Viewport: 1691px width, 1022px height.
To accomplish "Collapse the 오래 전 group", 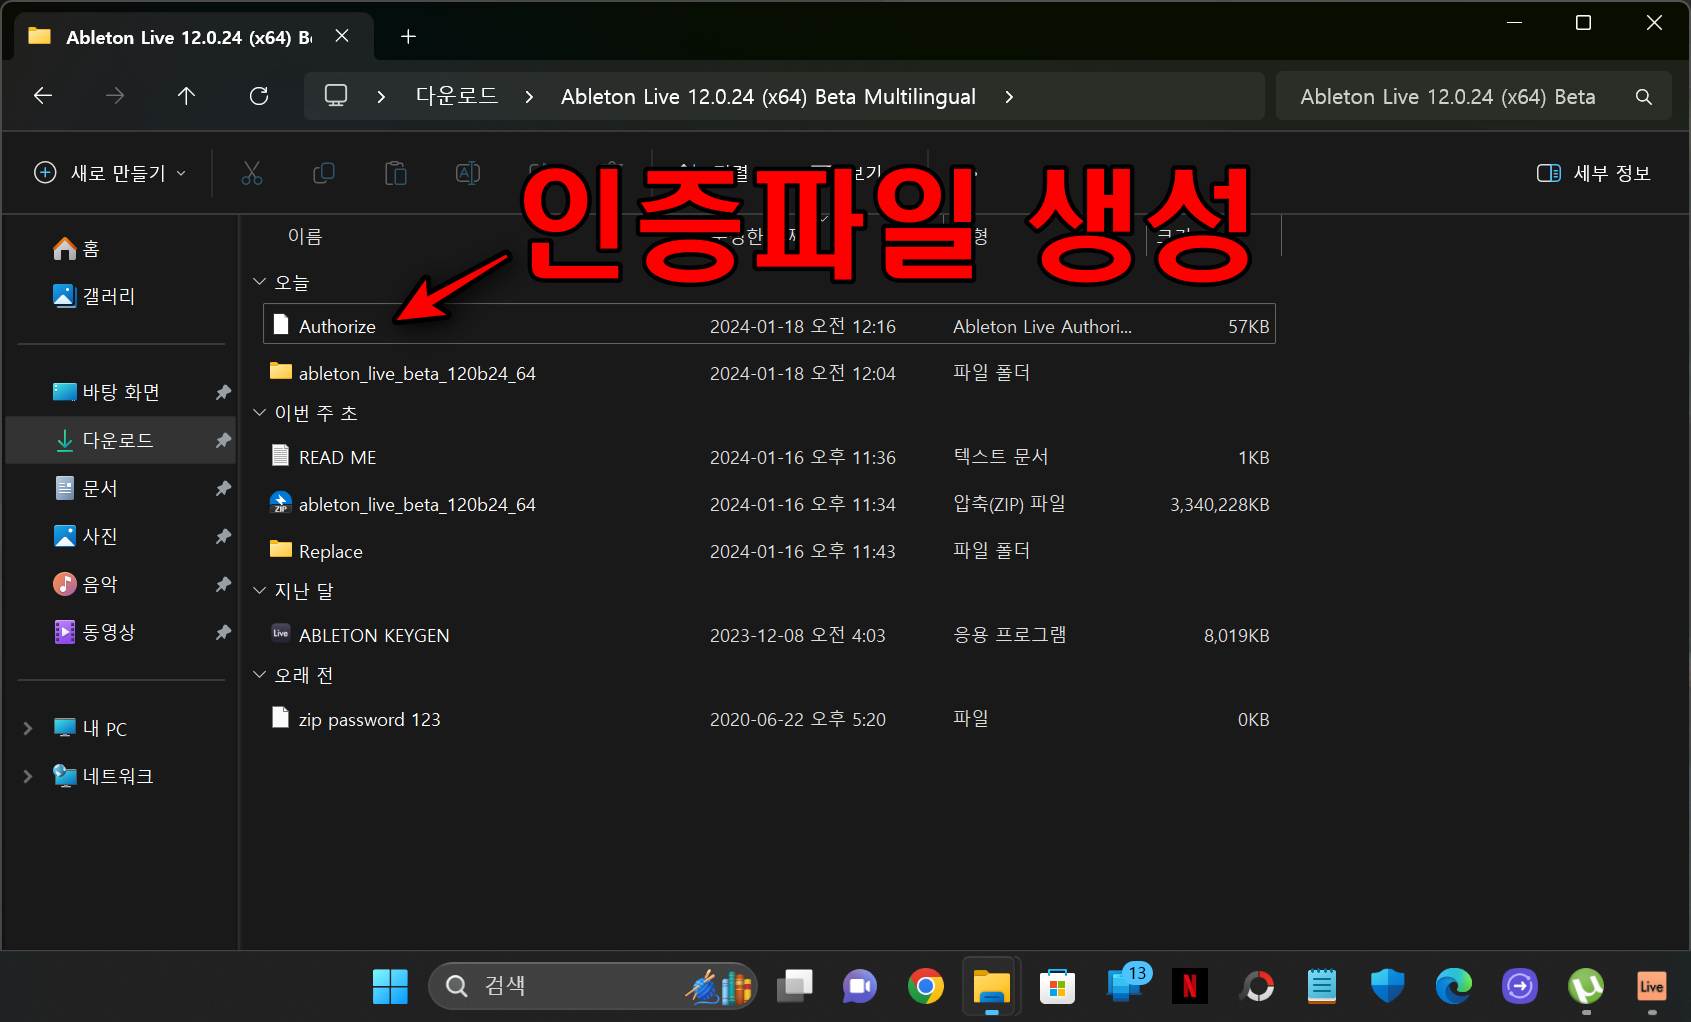I will pos(259,675).
